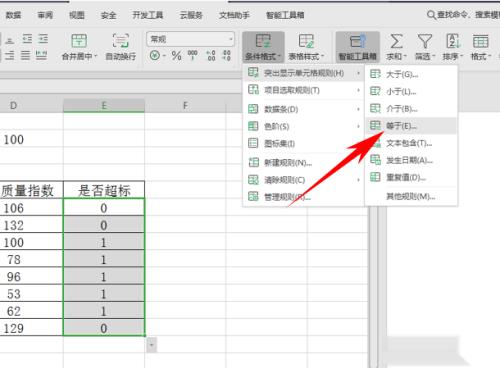Select the 大于(G)... rule
Image resolution: width=500 pixels, height=368 pixels.
click(411, 74)
